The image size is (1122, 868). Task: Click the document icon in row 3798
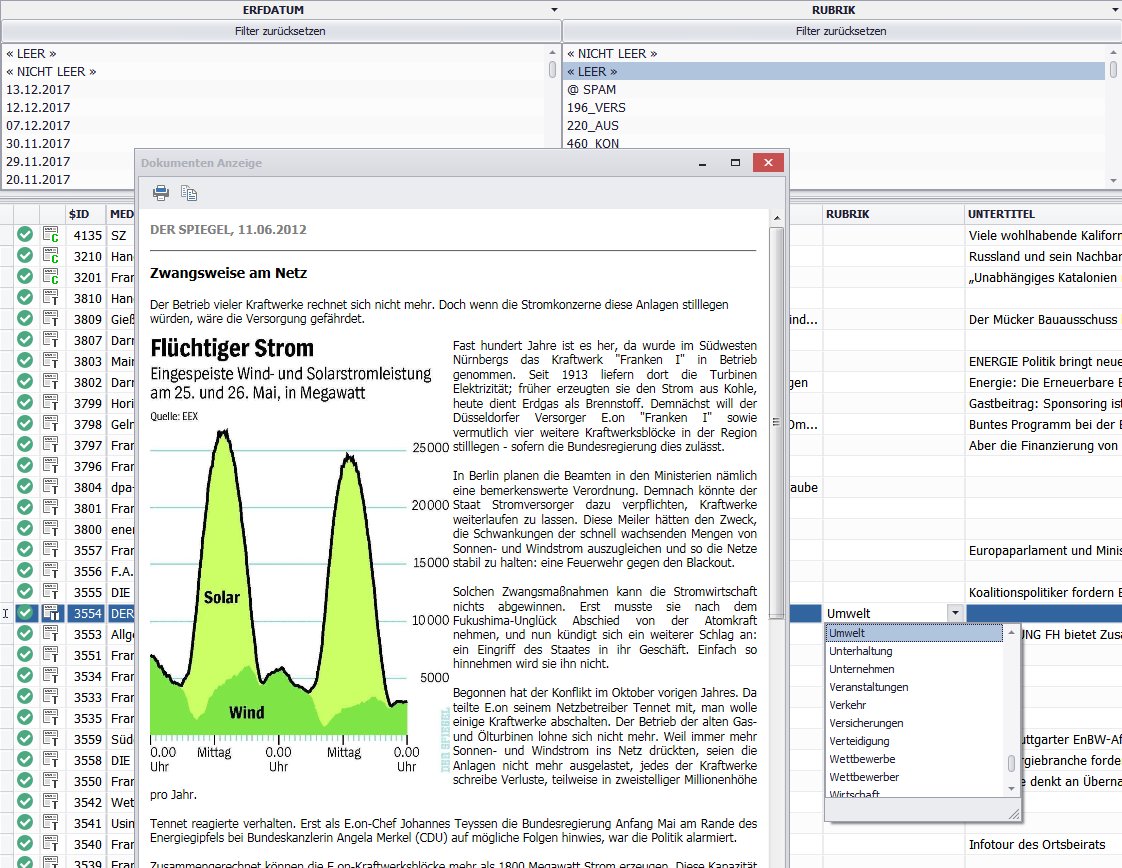pos(51,424)
